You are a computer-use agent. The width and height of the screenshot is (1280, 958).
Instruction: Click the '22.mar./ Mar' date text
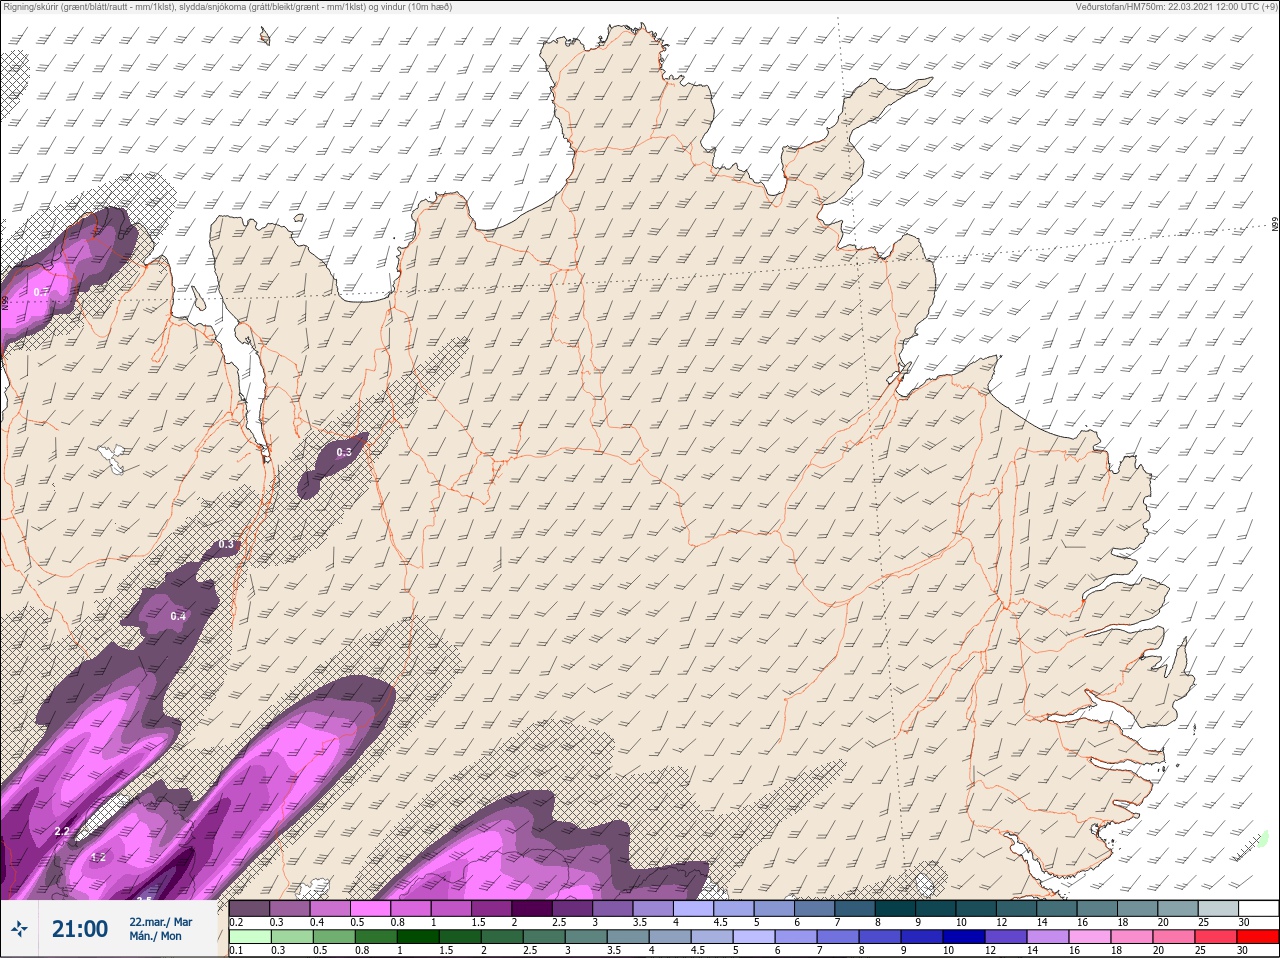point(161,922)
